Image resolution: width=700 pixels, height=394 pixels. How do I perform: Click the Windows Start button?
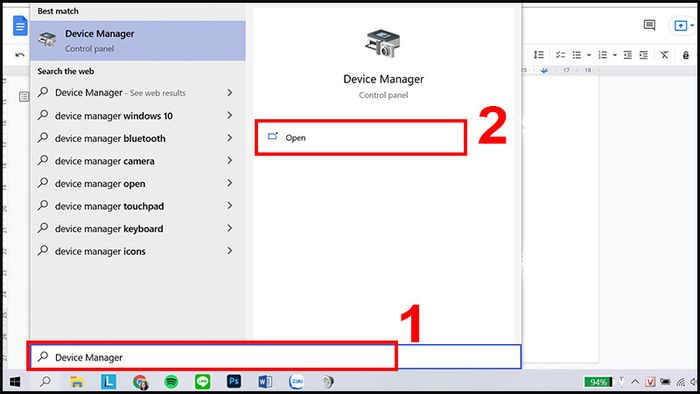[x=15, y=382]
